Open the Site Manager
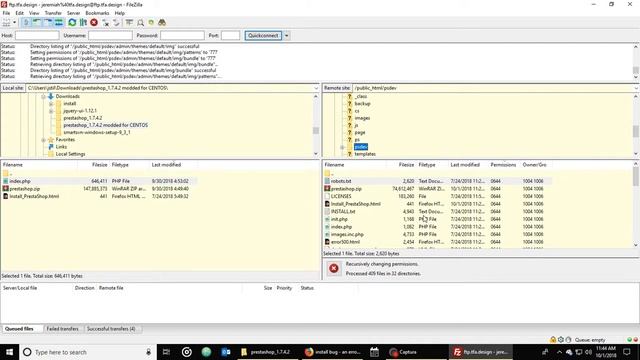The image size is (640, 360). click(x=7, y=22)
